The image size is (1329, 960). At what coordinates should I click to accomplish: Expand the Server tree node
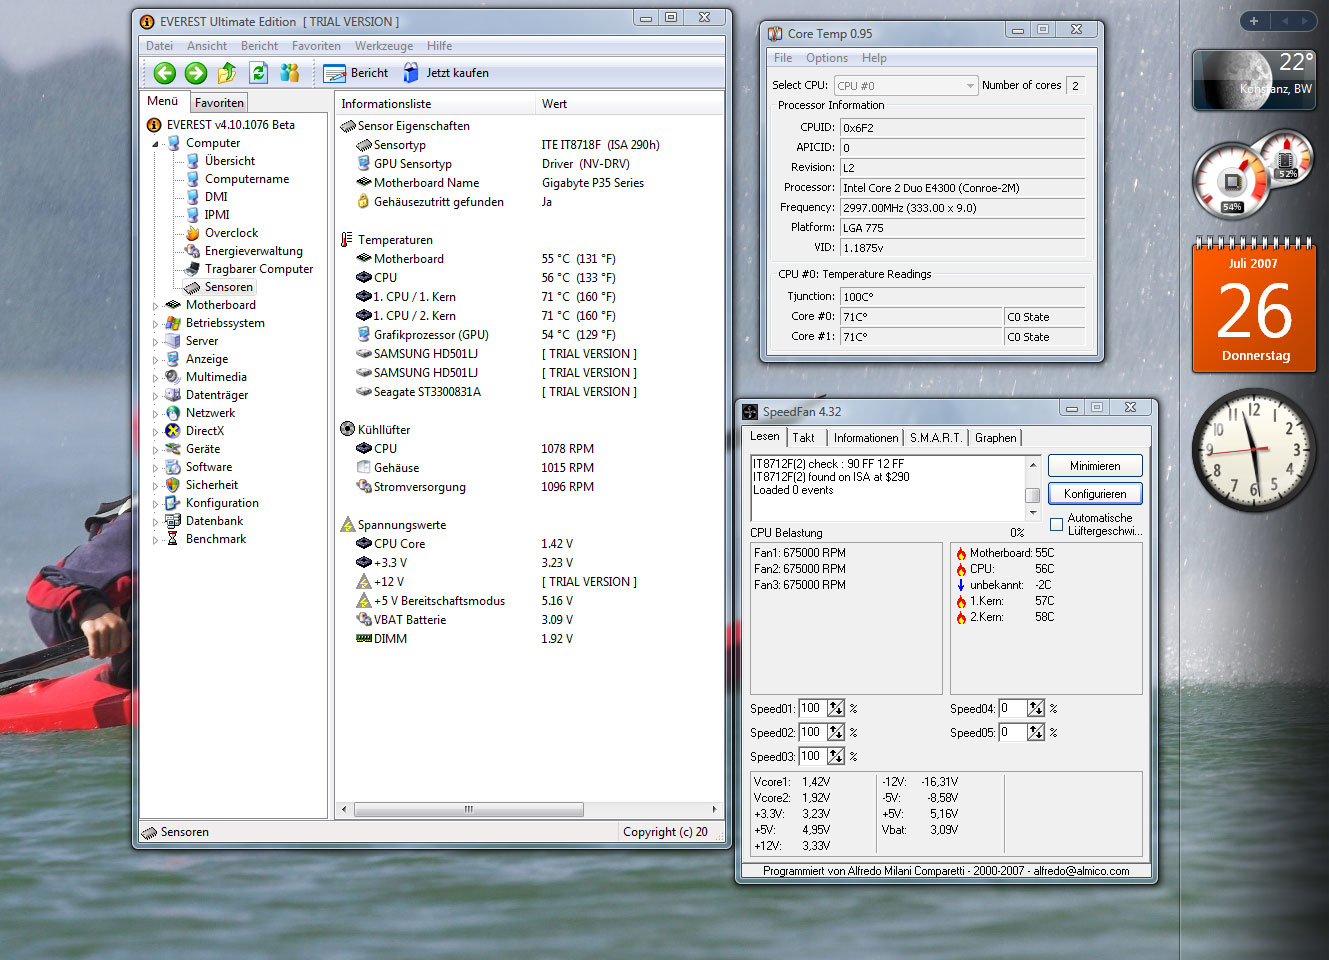(x=155, y=342)
